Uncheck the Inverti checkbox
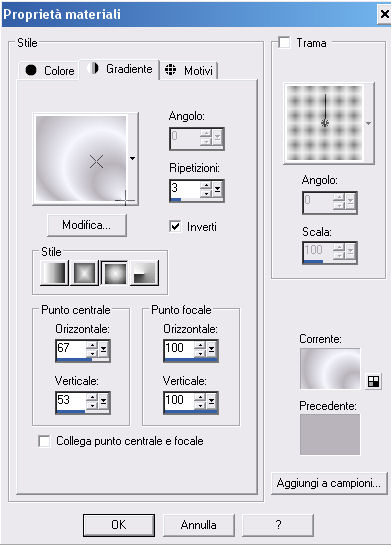The image size is (391, 545). (x=175, y=227)
